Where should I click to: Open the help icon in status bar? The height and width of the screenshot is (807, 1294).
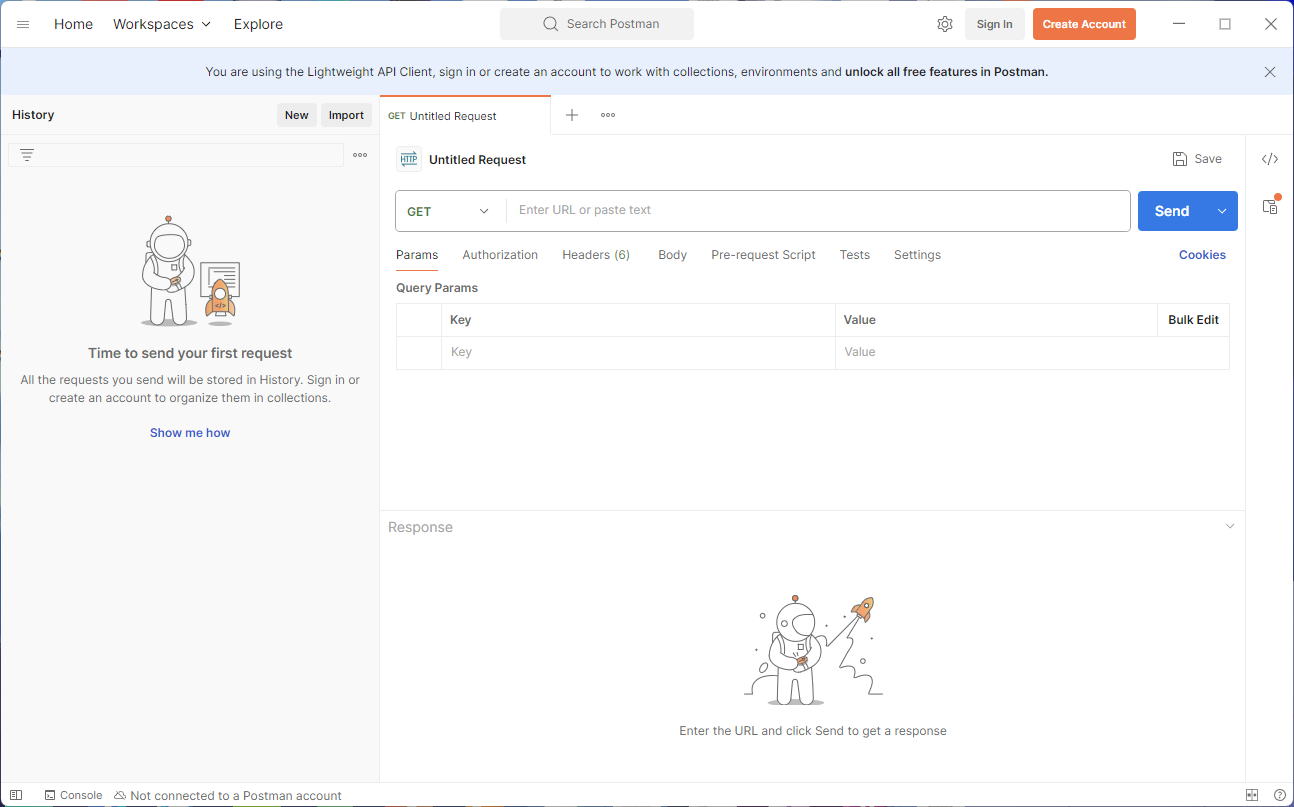click(x=1279, y=795)
